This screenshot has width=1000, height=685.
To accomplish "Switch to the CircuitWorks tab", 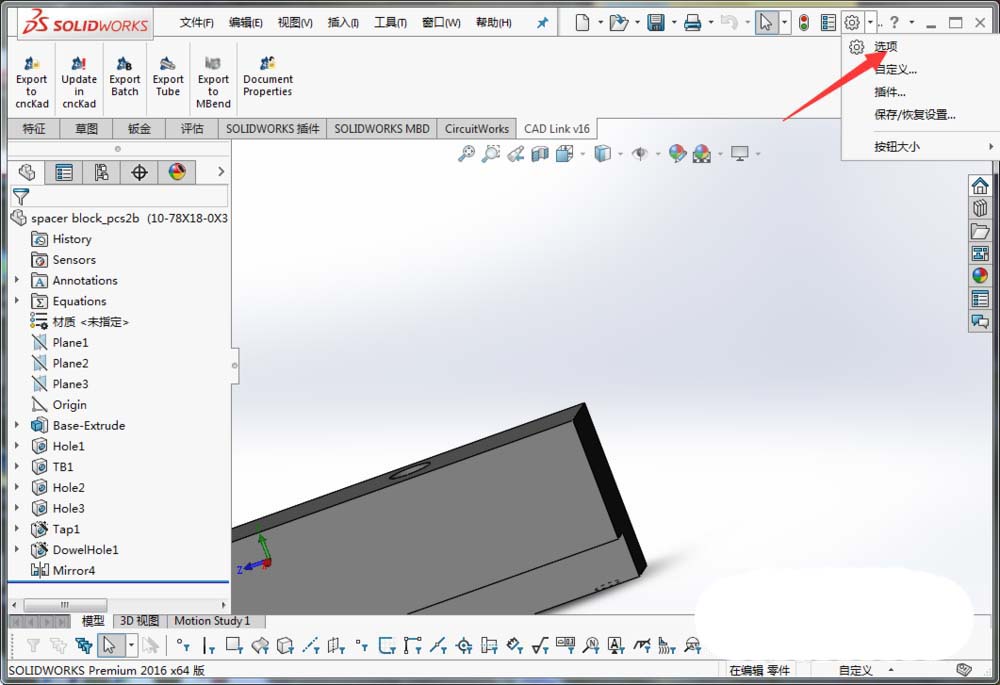I will pyautogui.click(x=477, y=129).
